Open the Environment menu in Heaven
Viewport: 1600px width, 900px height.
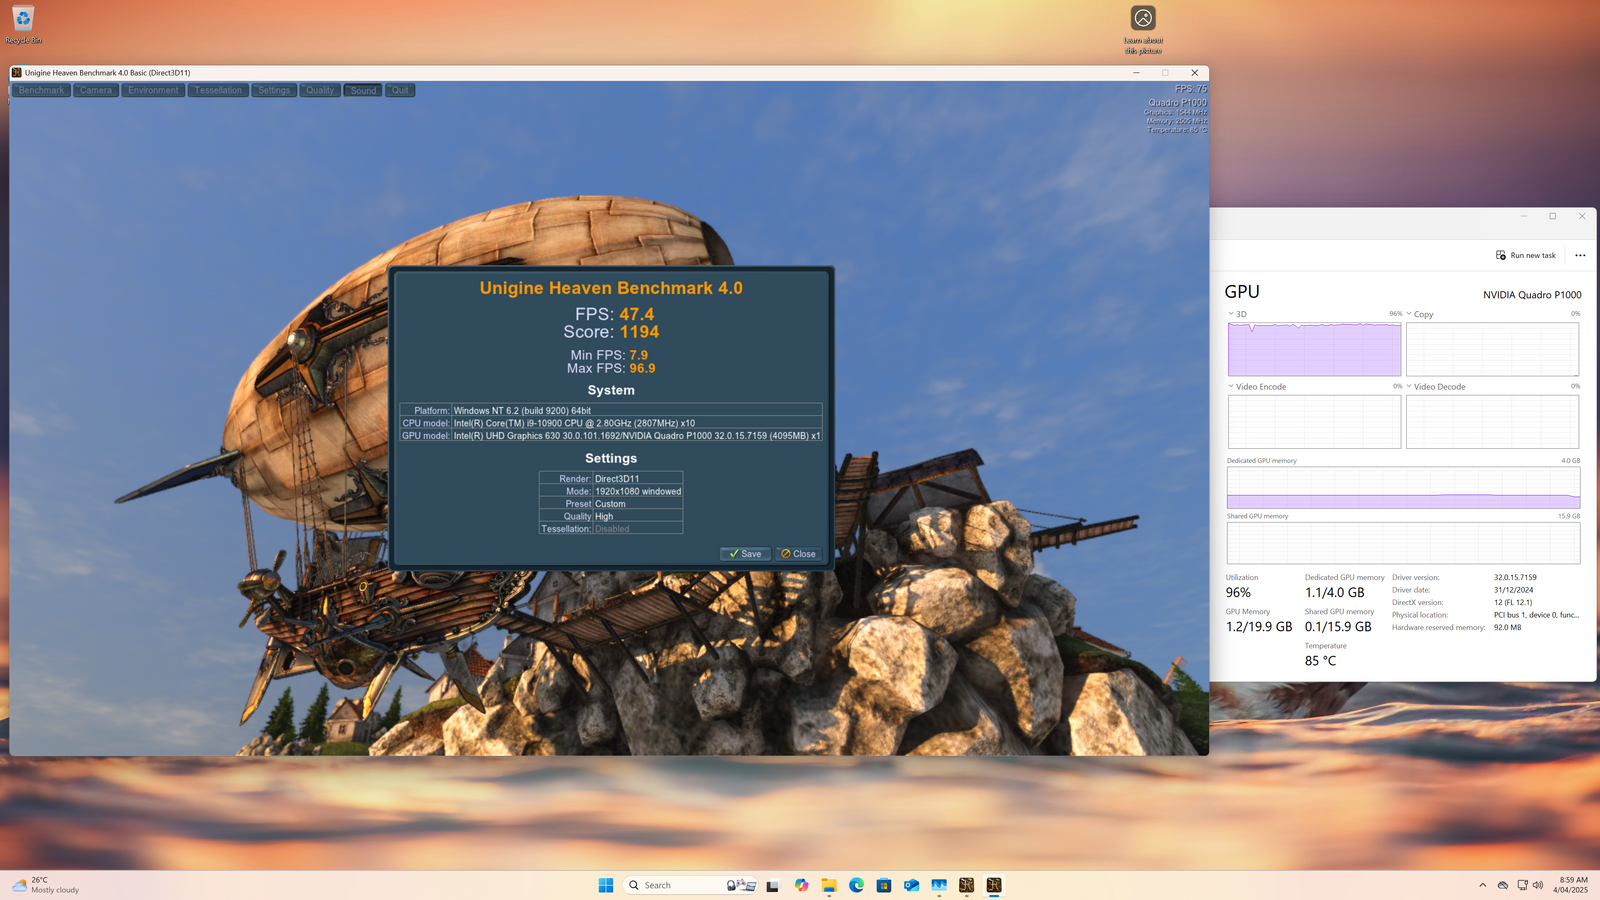click(x=153, y=90)
